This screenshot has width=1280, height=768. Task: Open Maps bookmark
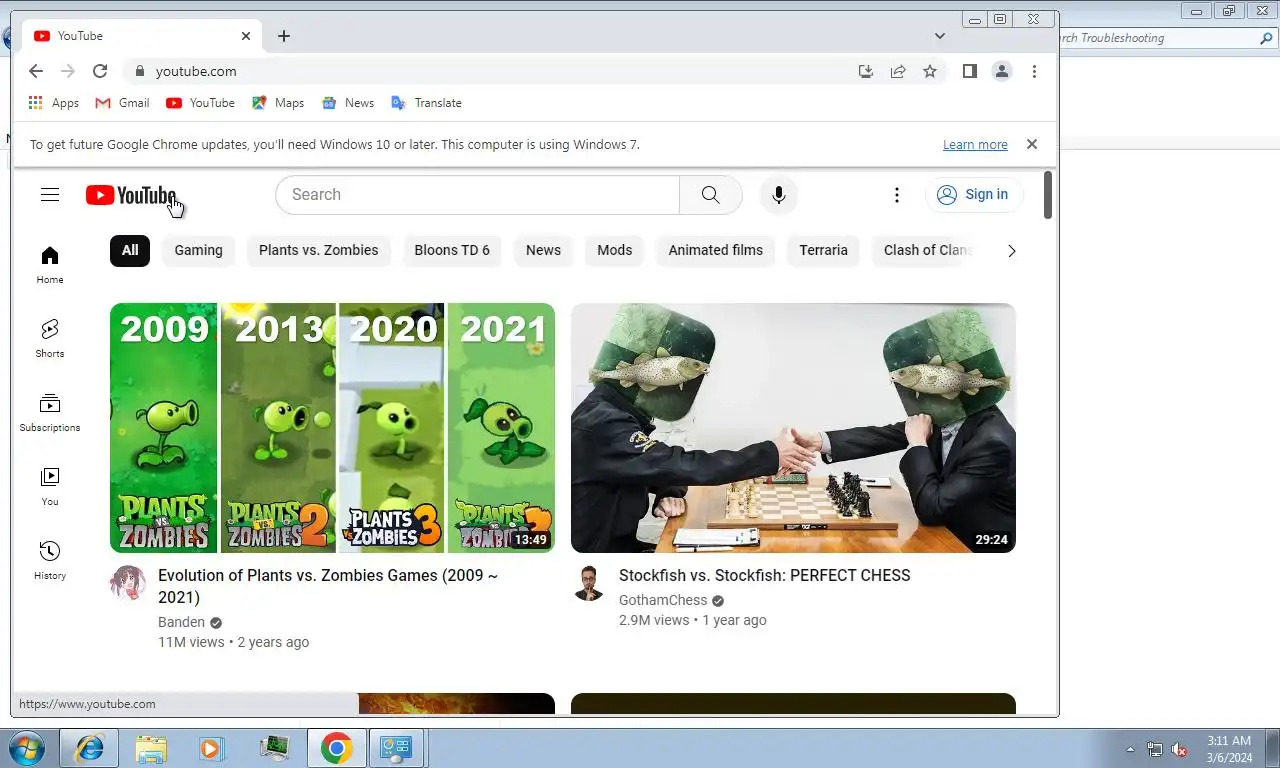point(278,103)
